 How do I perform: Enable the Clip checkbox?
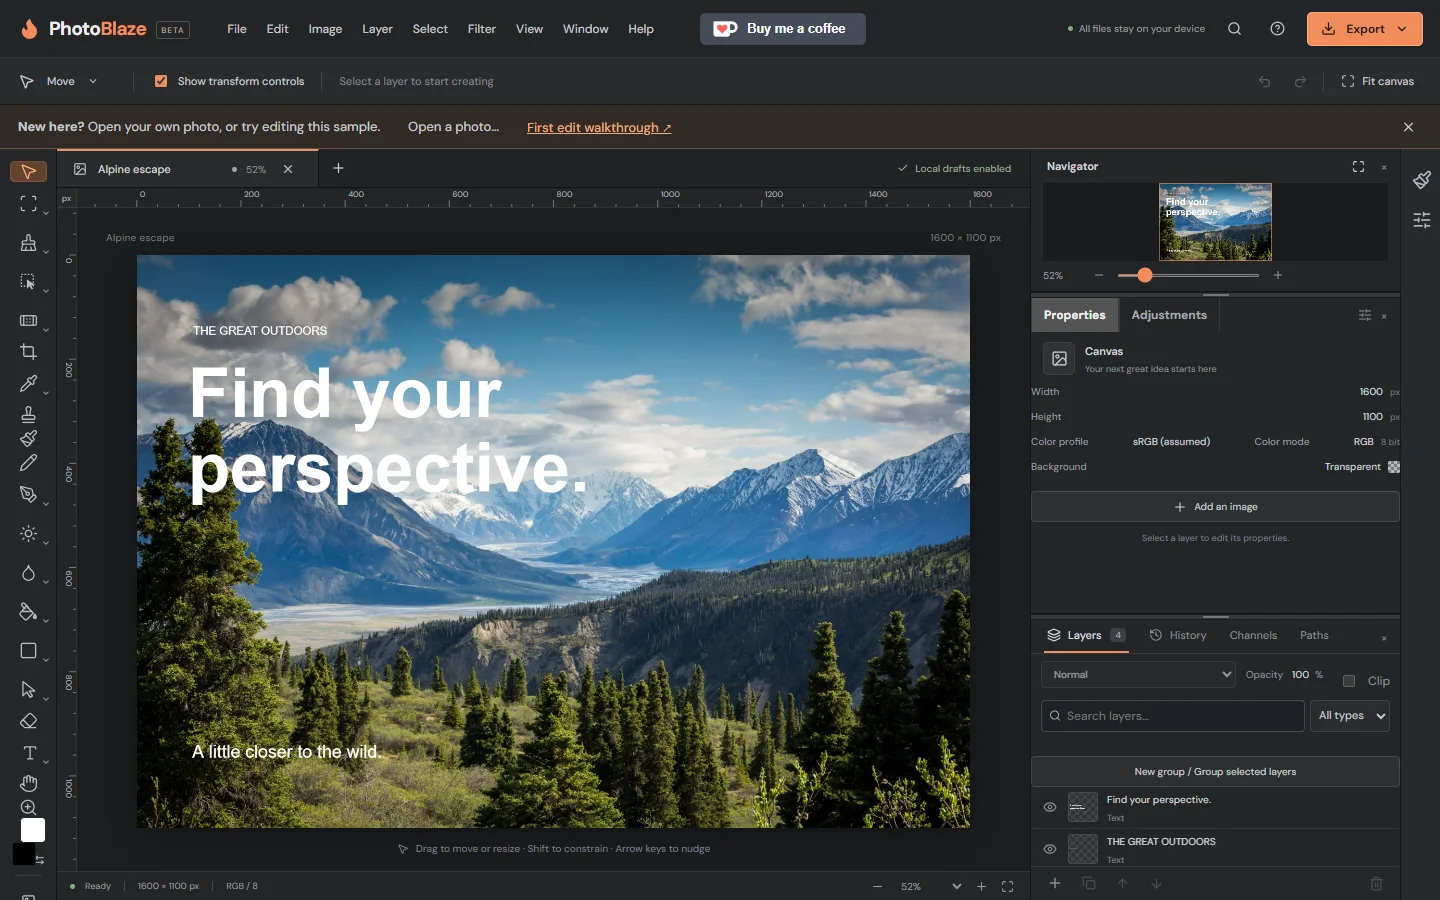coord(1349,681)
